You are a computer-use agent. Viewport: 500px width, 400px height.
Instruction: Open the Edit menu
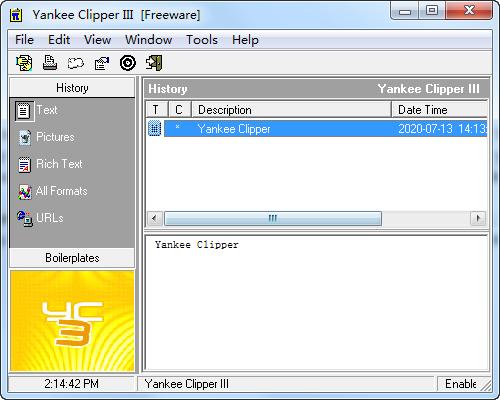(x=59, y=40)
